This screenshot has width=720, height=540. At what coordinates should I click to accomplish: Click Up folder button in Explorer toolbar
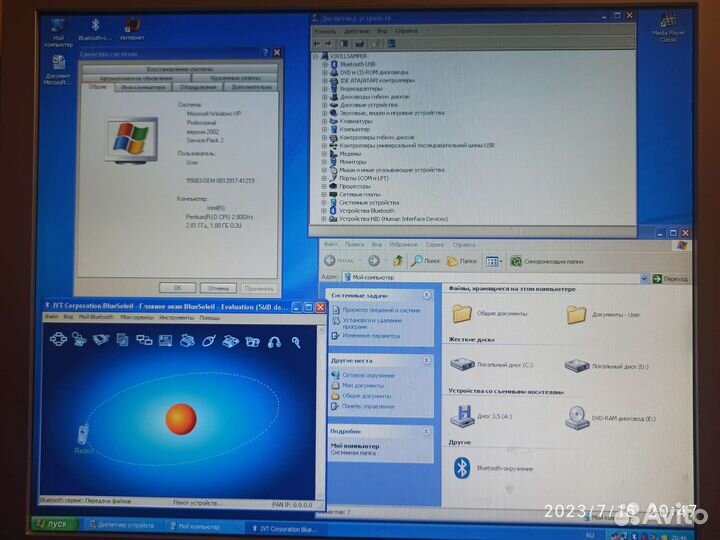398,261
